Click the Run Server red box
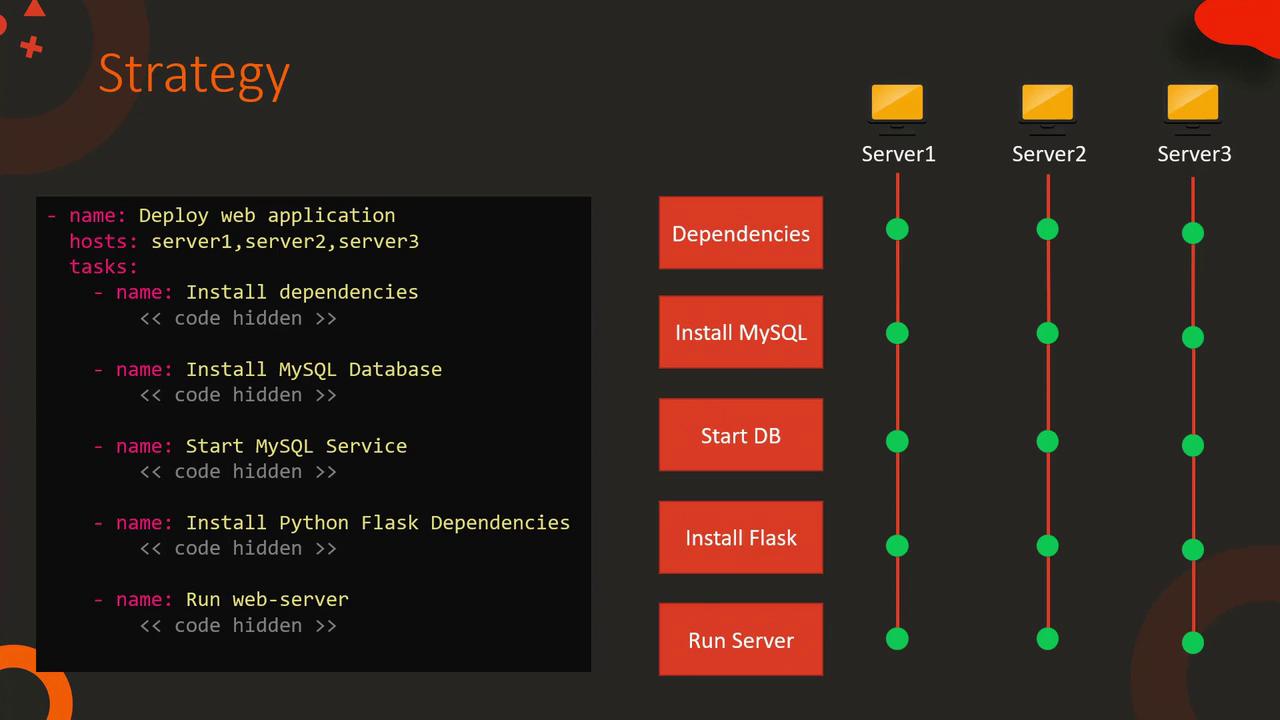This screenshot has width=1280, height=720. pos(740,640)
